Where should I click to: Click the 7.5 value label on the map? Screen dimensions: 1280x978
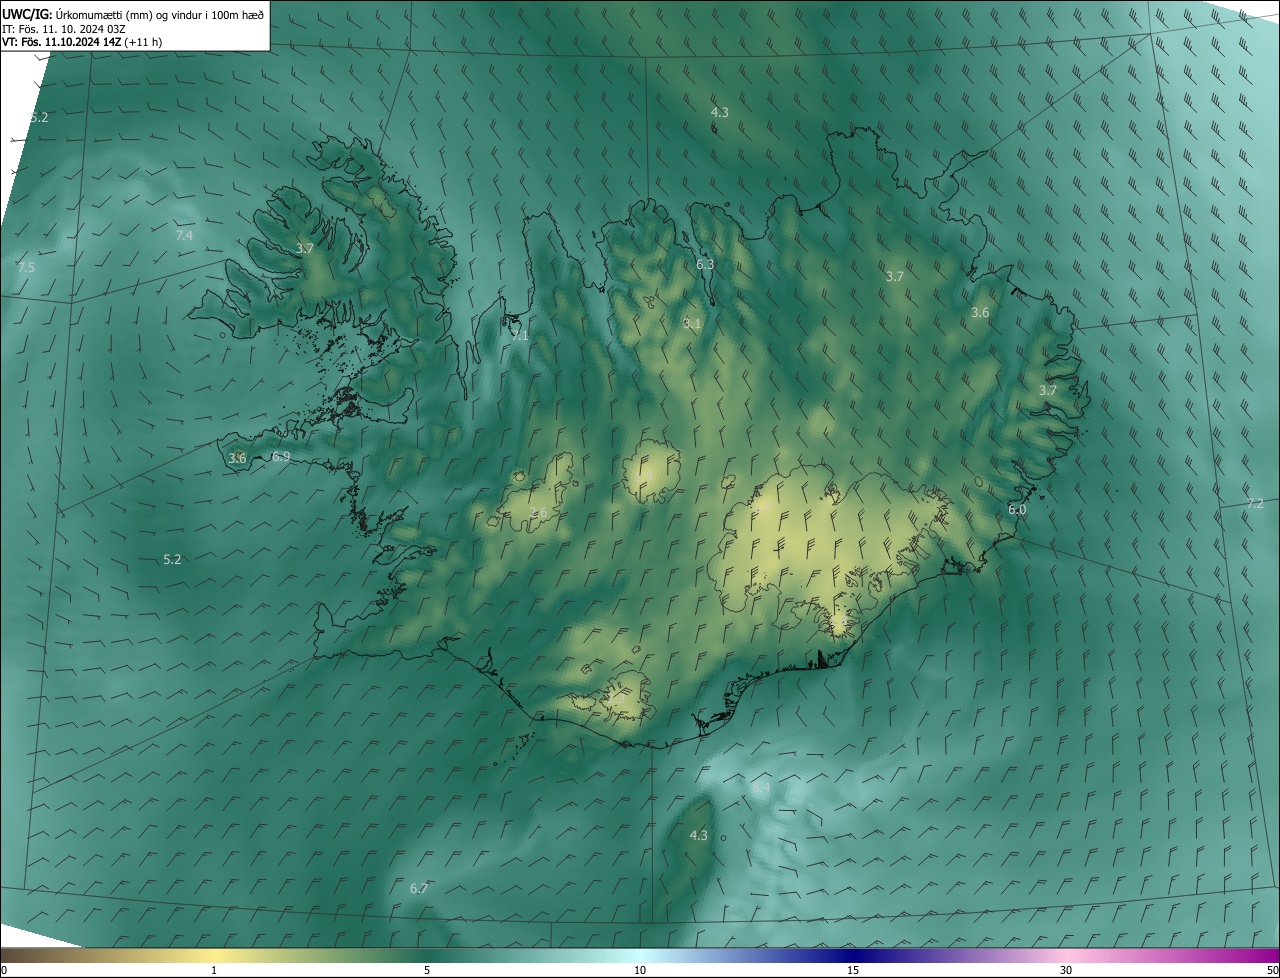click(26, 267)
